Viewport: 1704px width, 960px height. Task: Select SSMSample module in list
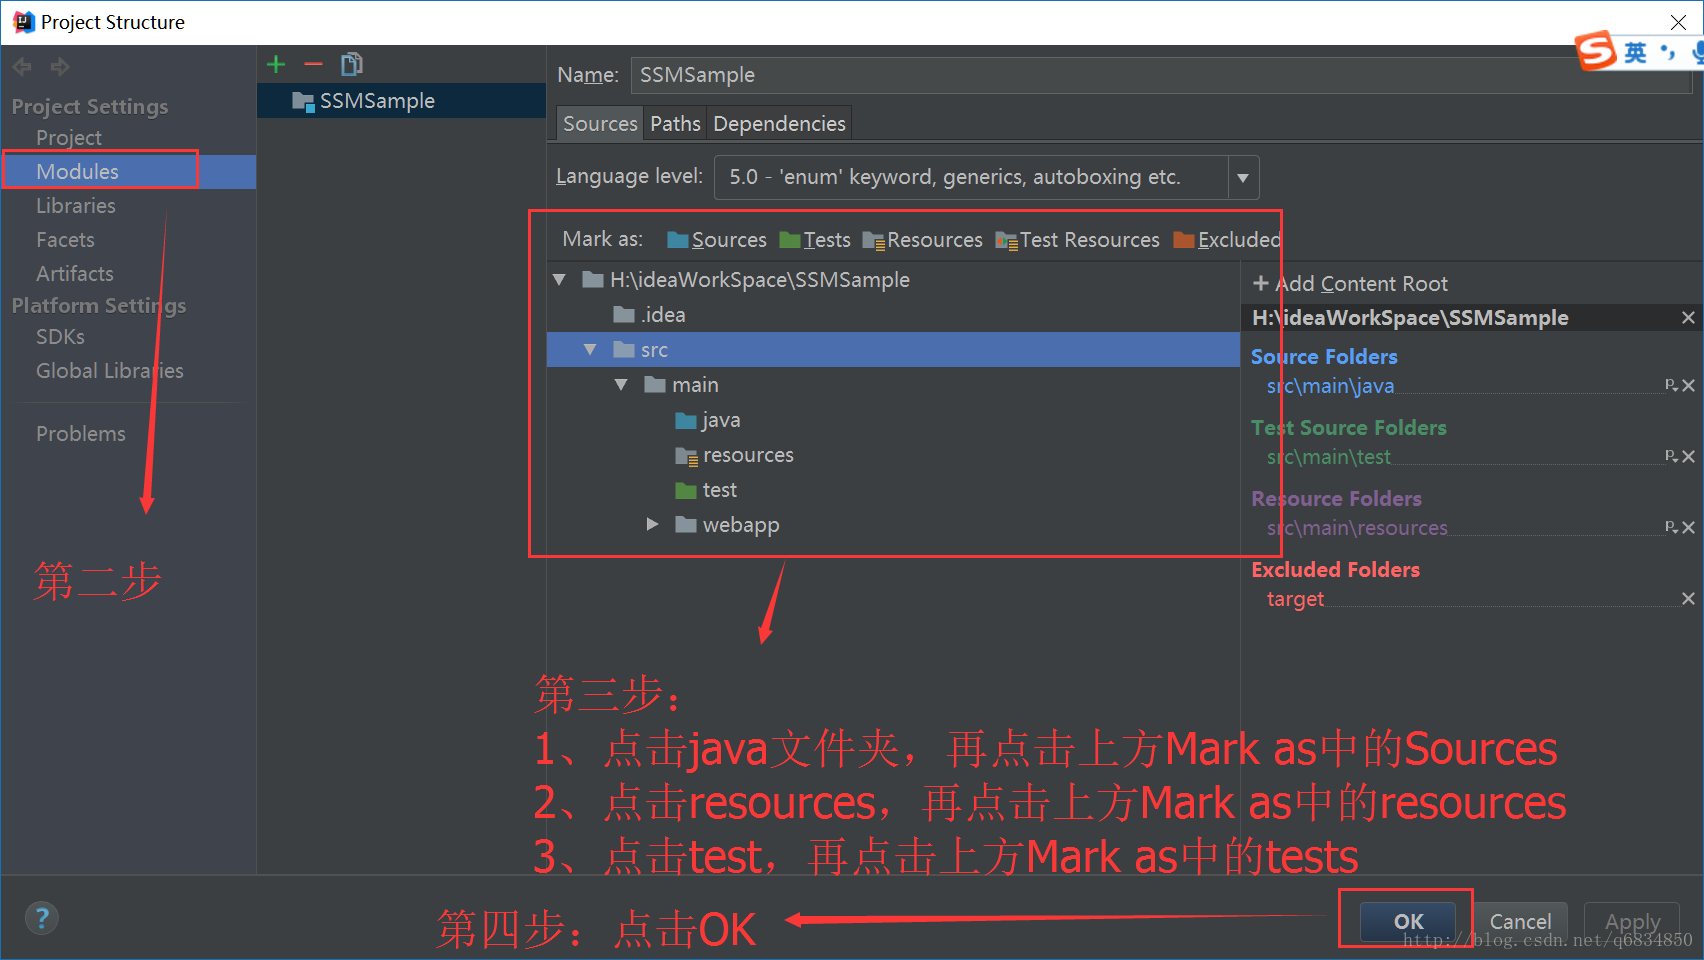[401, 101]
